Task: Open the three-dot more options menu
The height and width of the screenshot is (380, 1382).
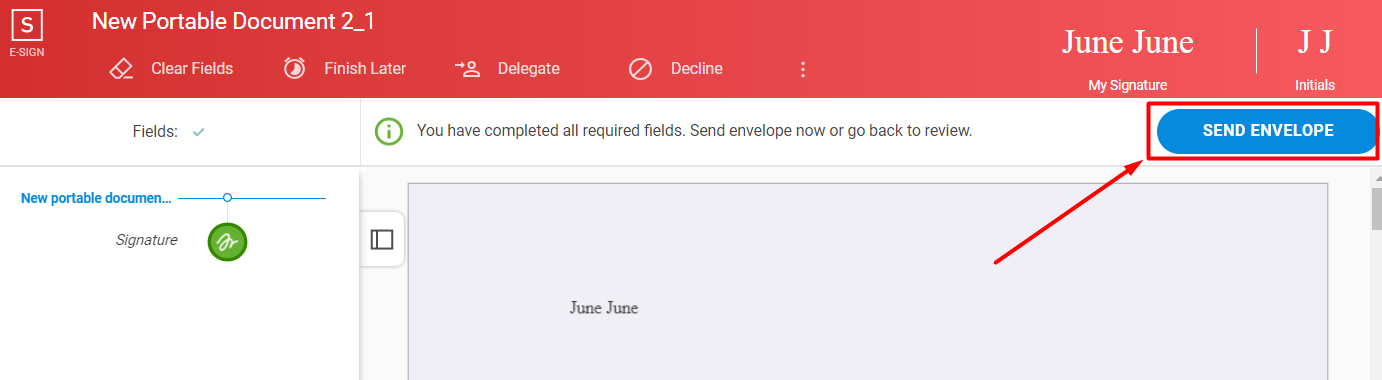Action: 802,69
